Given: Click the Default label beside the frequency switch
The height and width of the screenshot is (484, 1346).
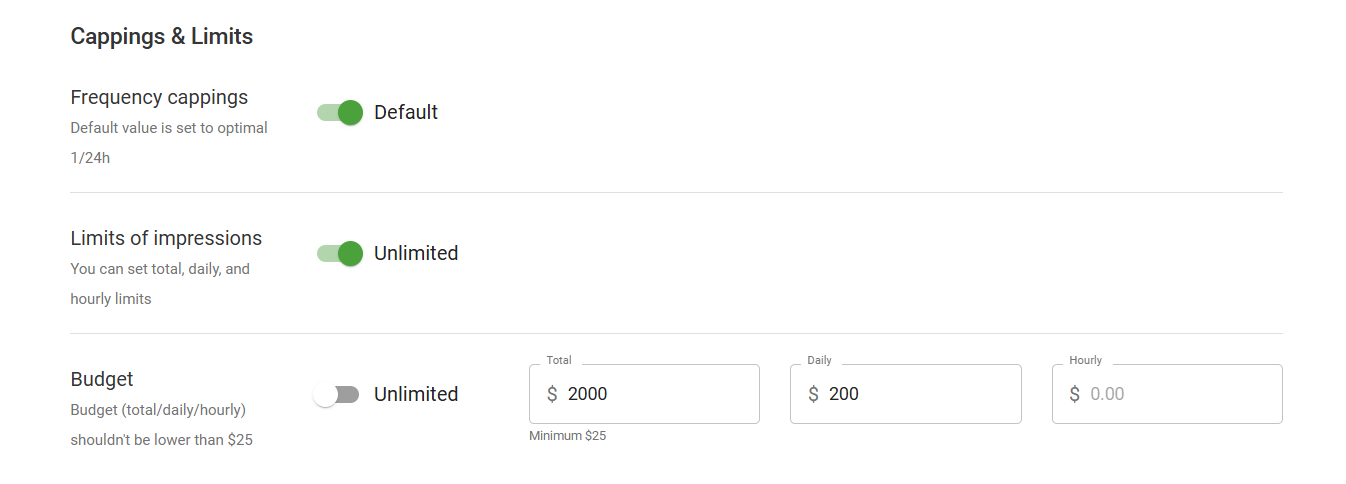Looking at the screenshot, I should click(406, 113).
